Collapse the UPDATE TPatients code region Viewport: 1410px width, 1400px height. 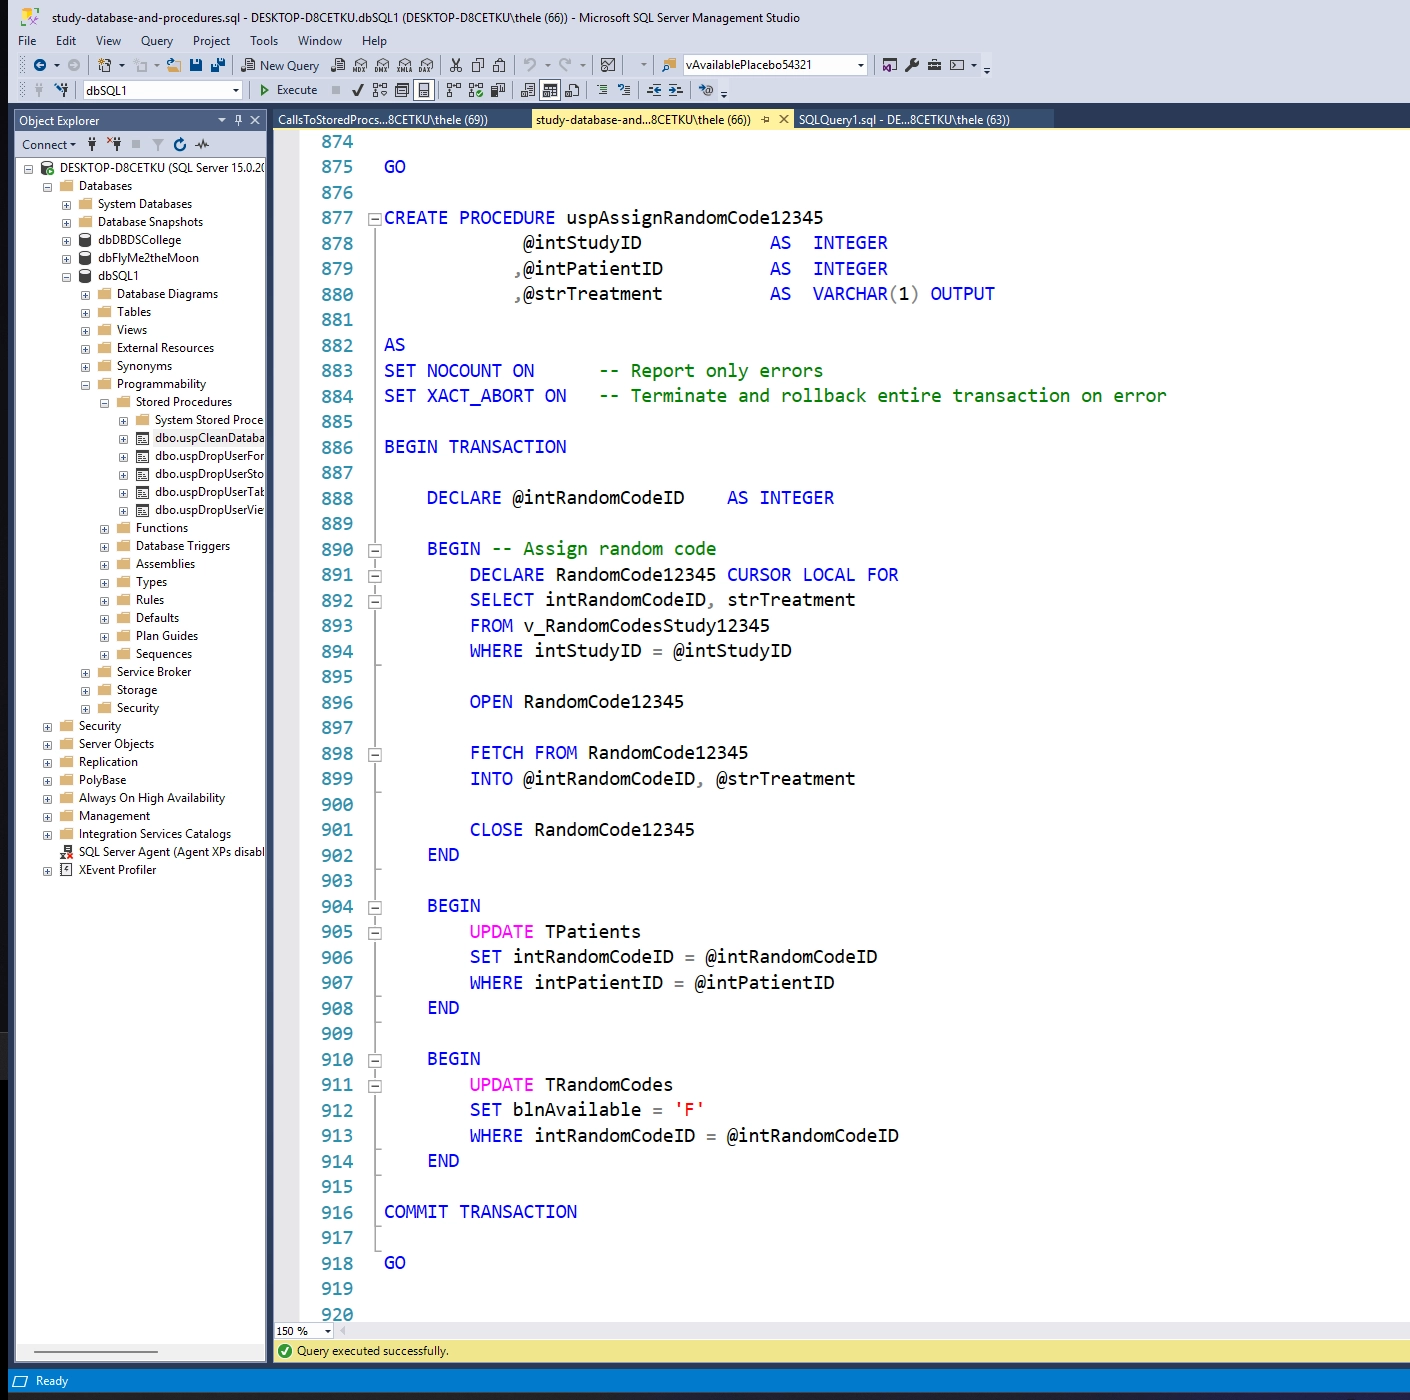[x=375, y=933]
